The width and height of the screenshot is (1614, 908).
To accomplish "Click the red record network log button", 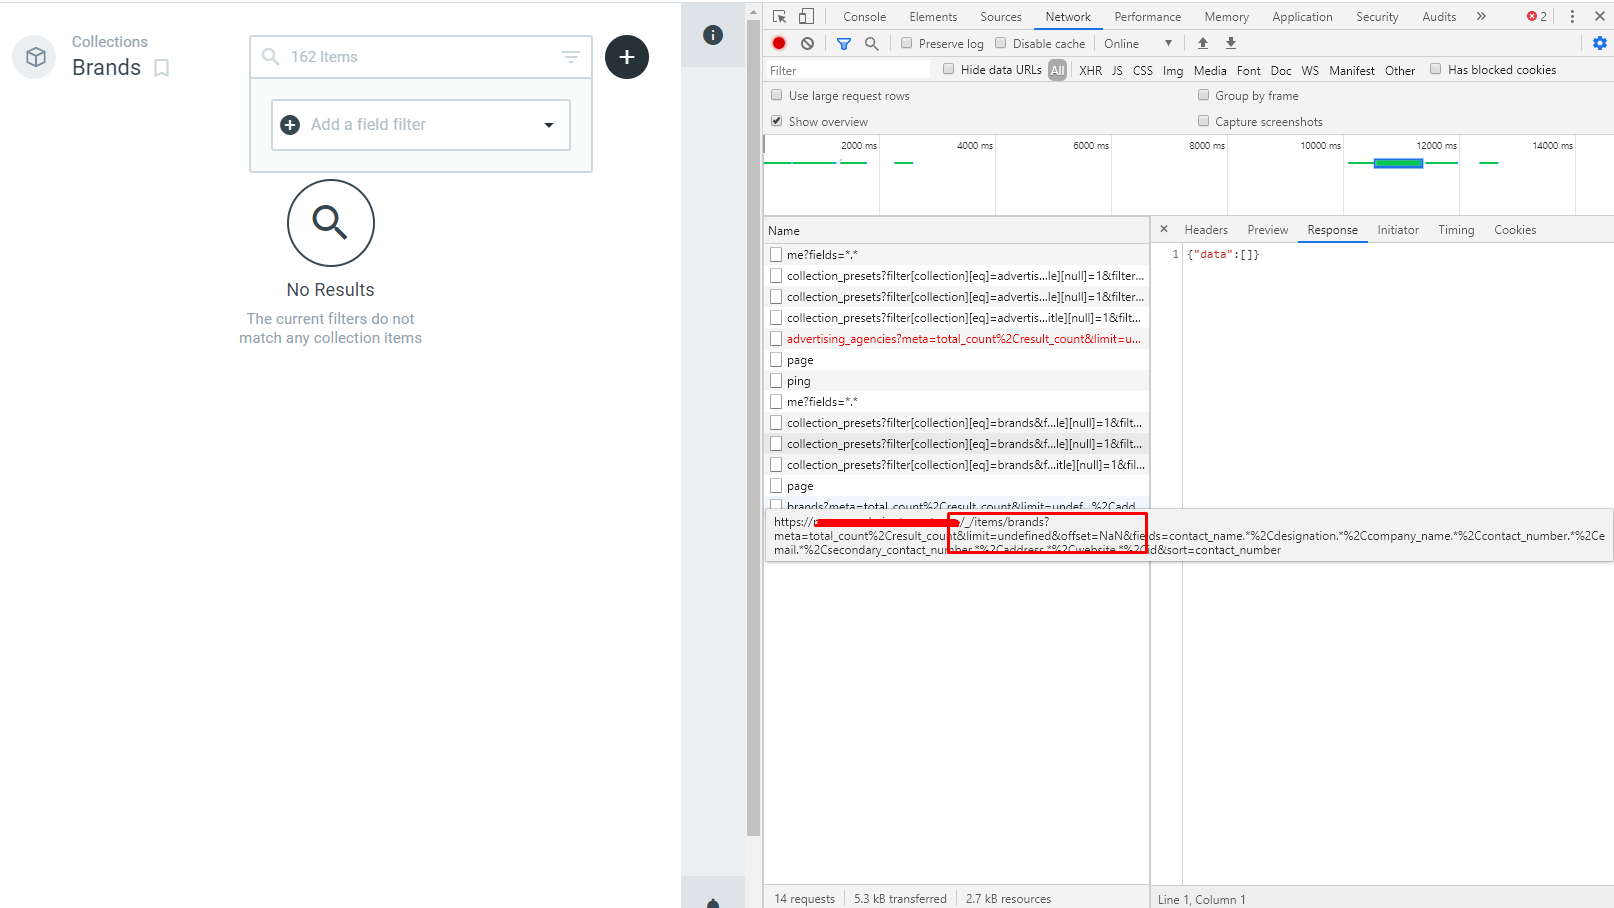I will click(779, 43).
